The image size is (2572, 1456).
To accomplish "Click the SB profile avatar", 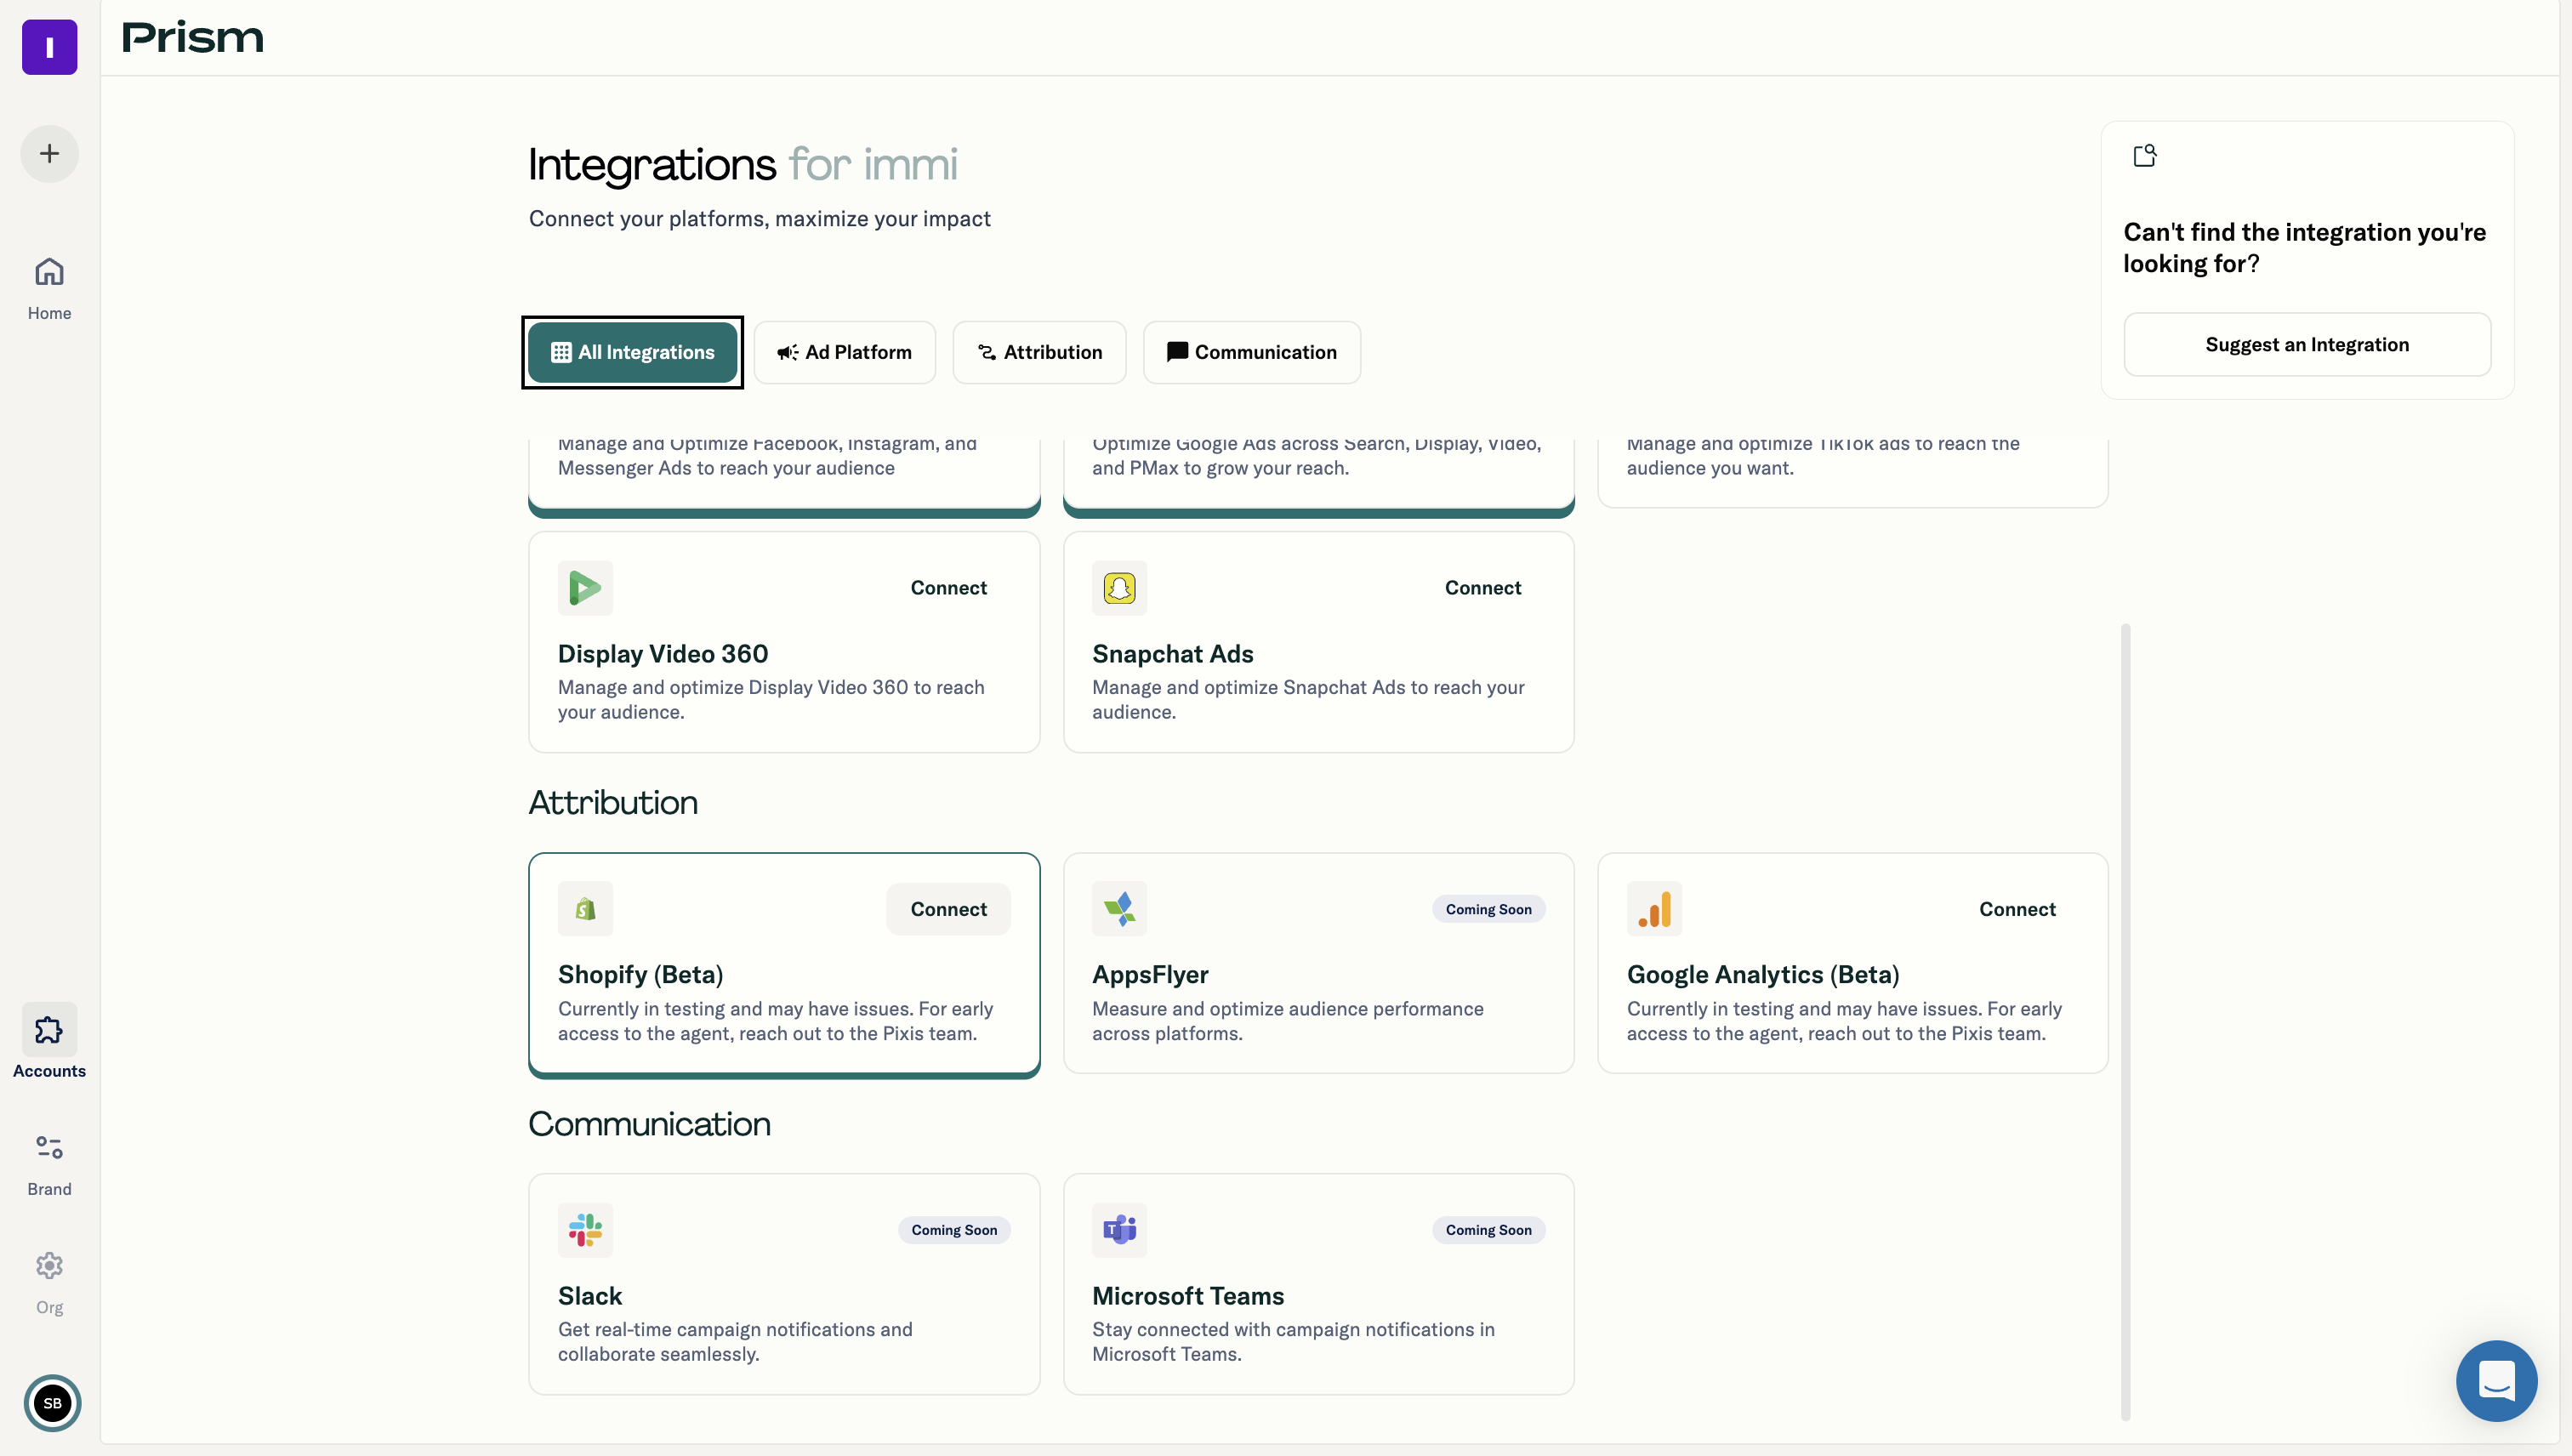I will pyautogui.click(x=52, y=1403).
